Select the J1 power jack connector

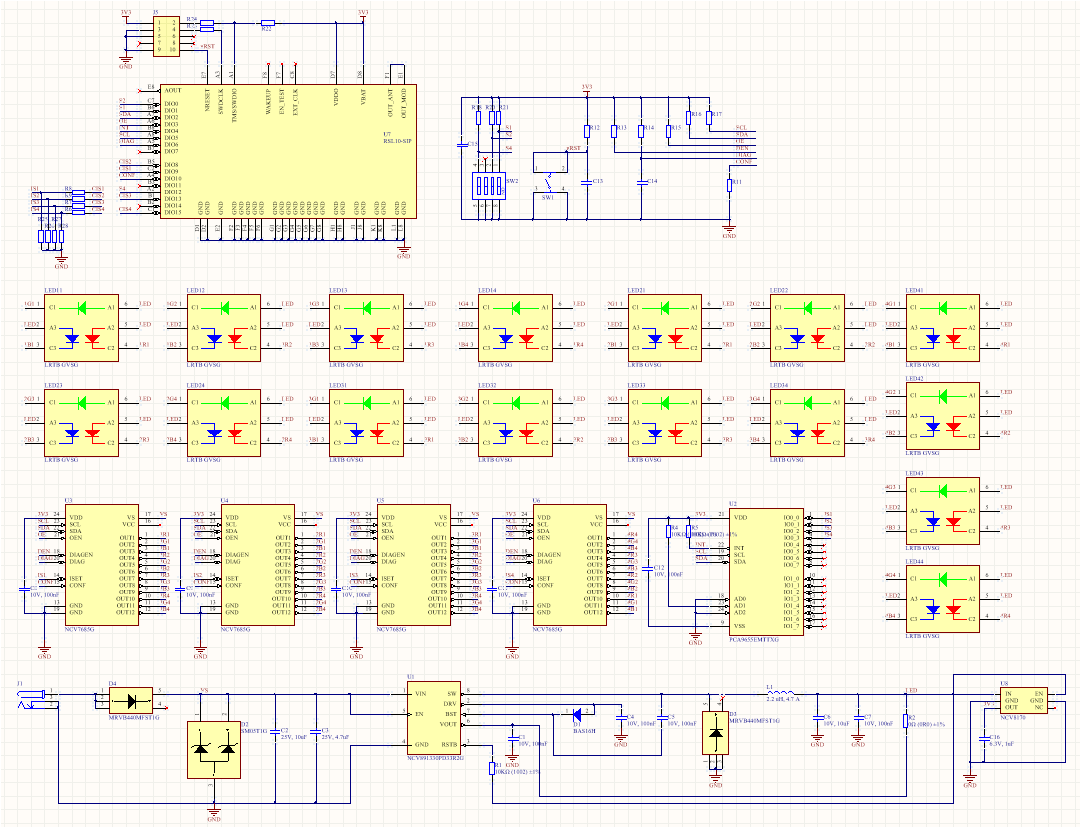click(x=32, y=697)
